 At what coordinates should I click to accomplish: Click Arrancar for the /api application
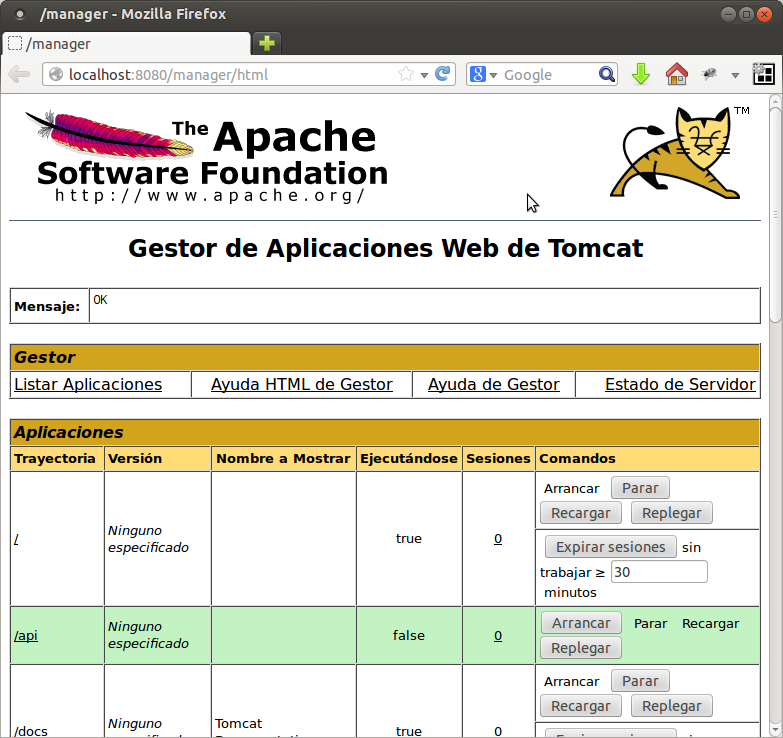pyautogui.click(x=581, y=623)
